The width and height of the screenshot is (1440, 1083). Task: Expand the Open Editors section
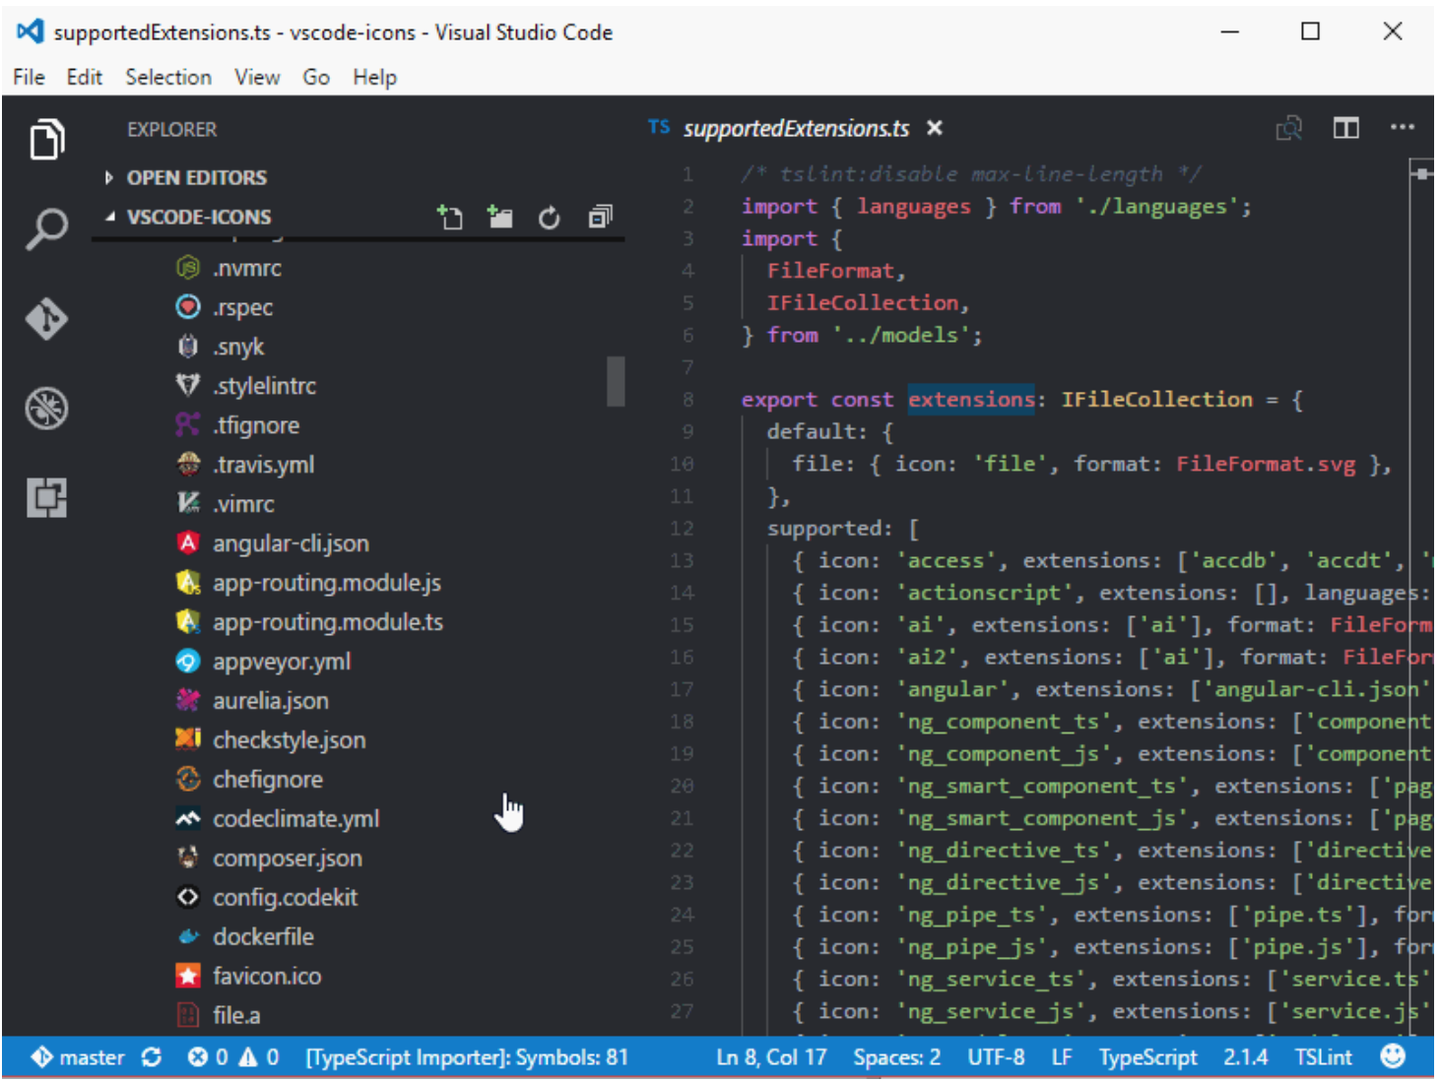196,177
